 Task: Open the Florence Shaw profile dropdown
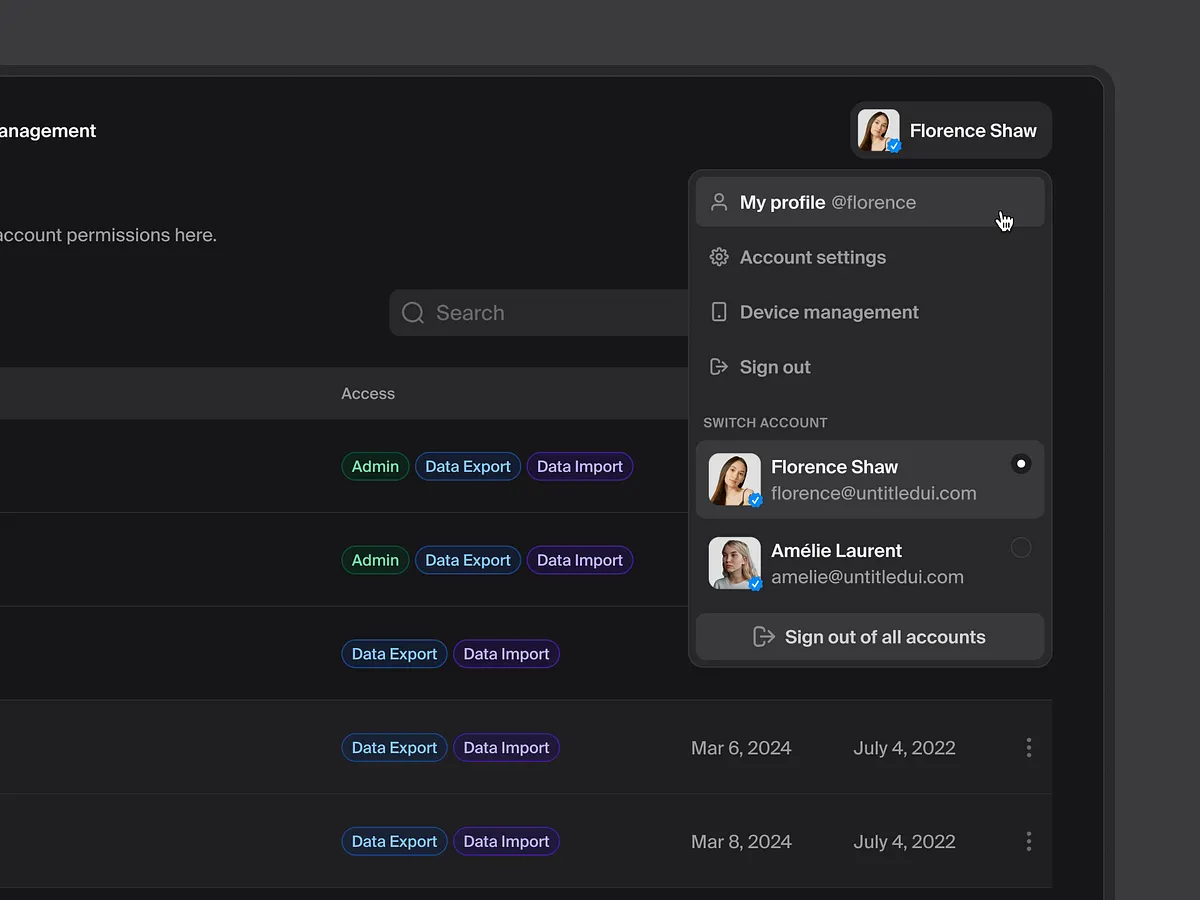click(x=949, y=130)
